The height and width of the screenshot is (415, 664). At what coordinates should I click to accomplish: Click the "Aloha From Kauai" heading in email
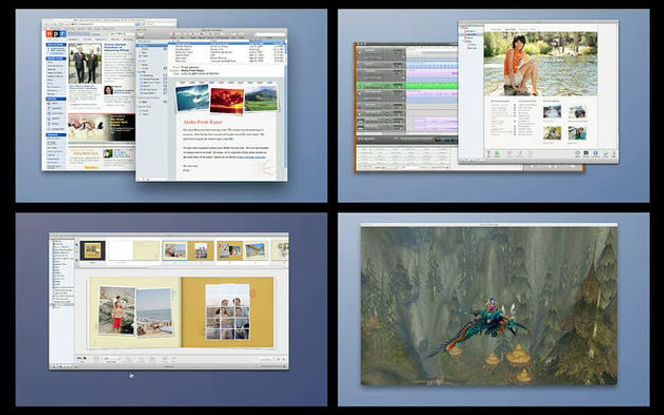click(202, 122)
